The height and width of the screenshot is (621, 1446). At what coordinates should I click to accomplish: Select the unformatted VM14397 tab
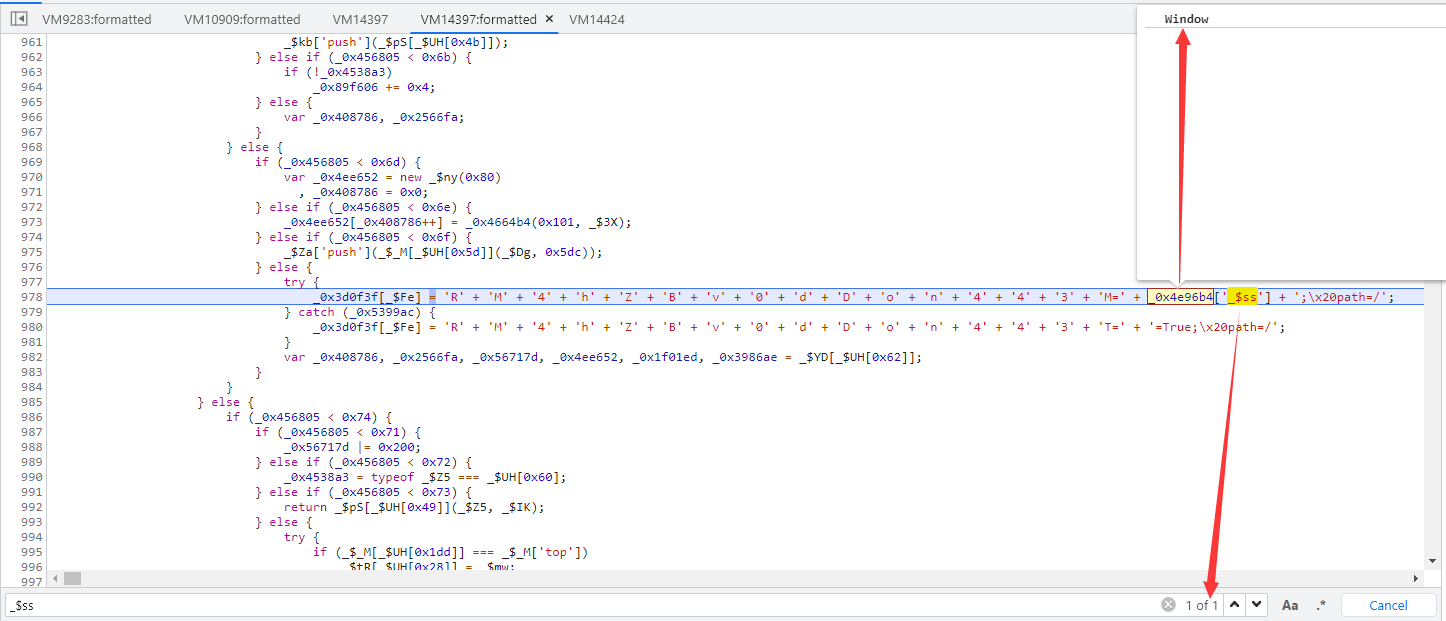point(360,19)
